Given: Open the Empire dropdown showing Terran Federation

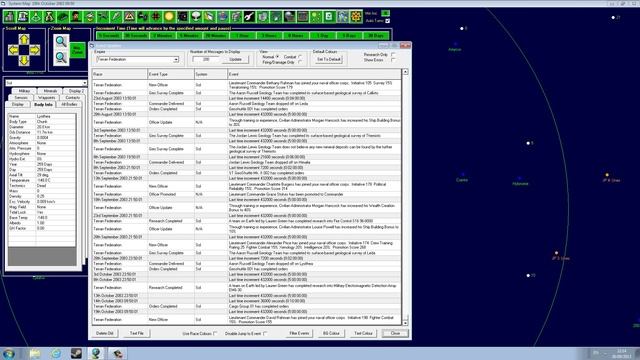Looking at the screenshot, I should pos(137,60).
